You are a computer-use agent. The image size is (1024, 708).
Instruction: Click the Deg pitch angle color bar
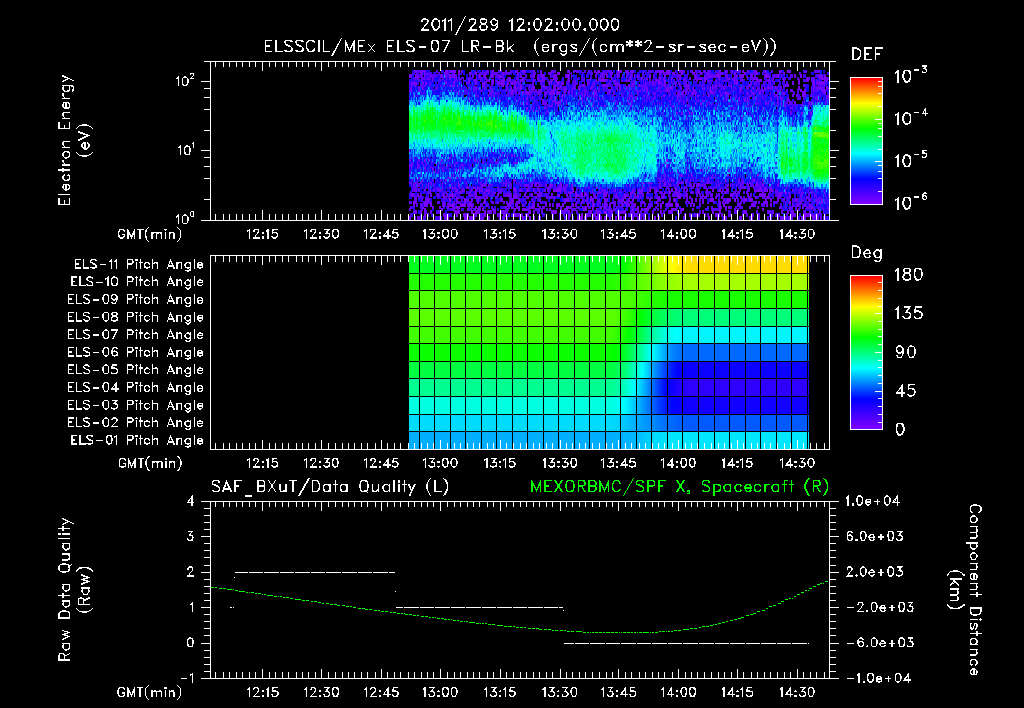(866, 353)
